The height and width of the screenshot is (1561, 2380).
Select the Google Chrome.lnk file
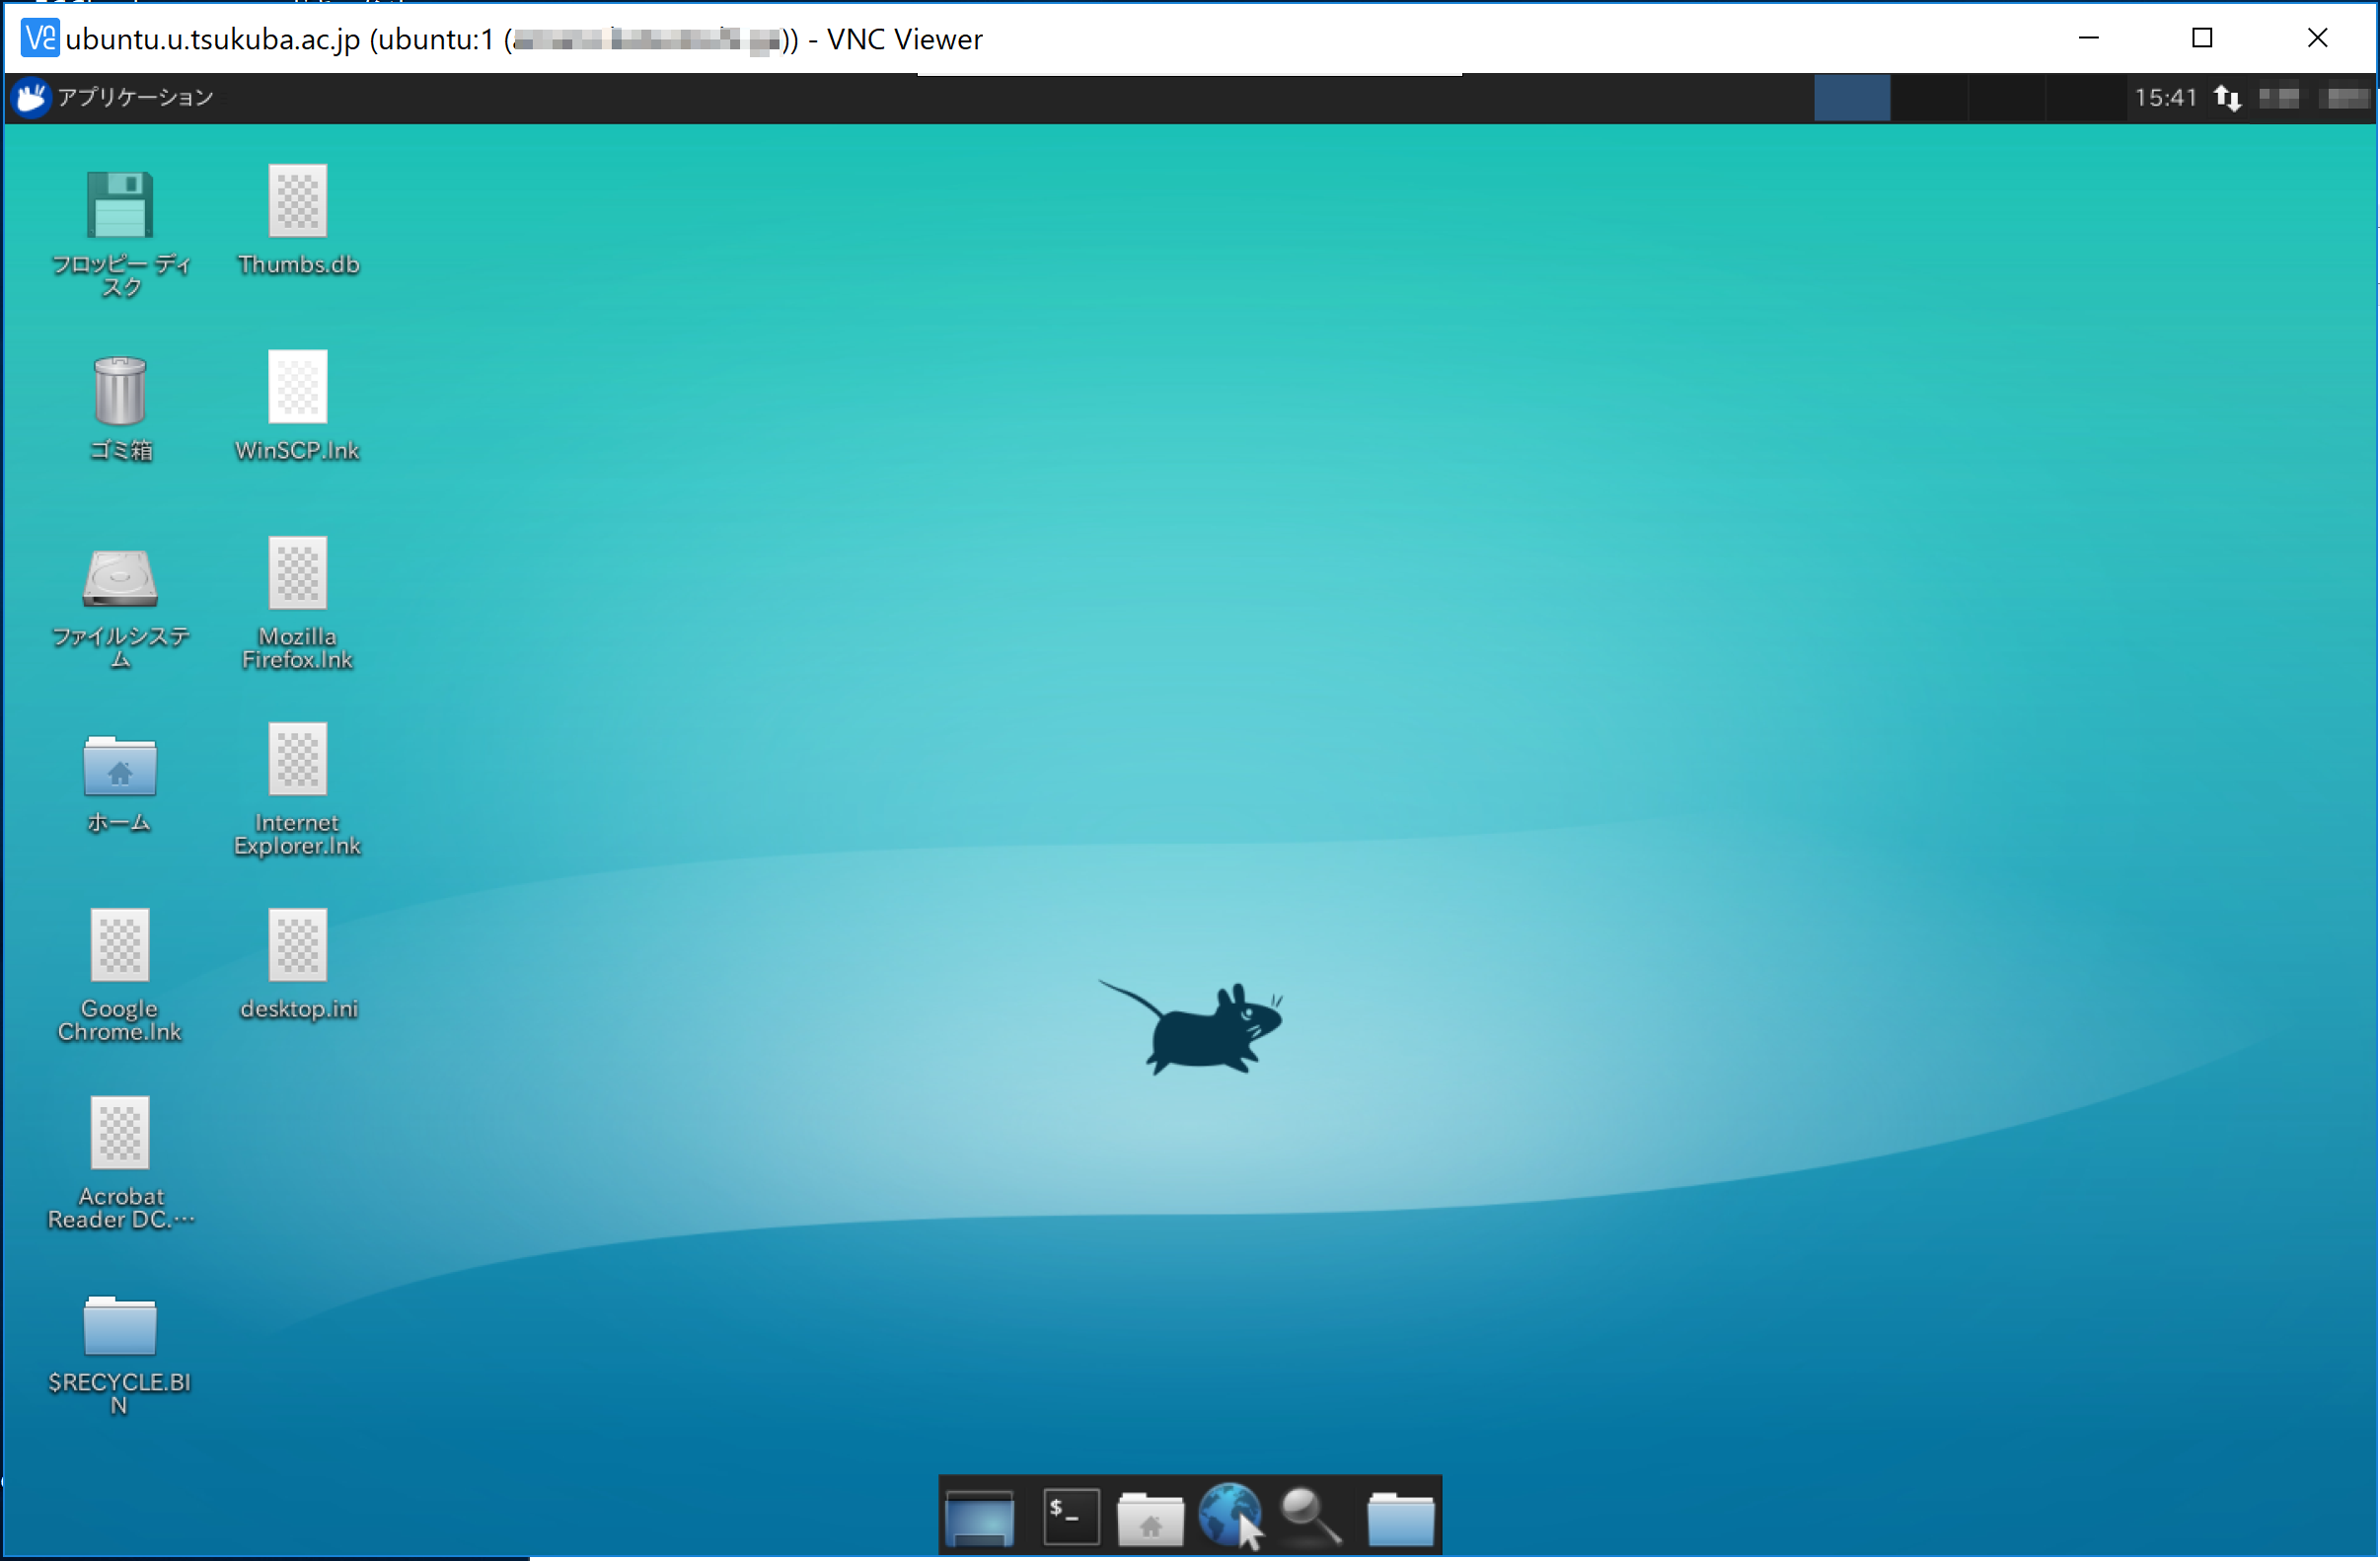click(120, 946)
